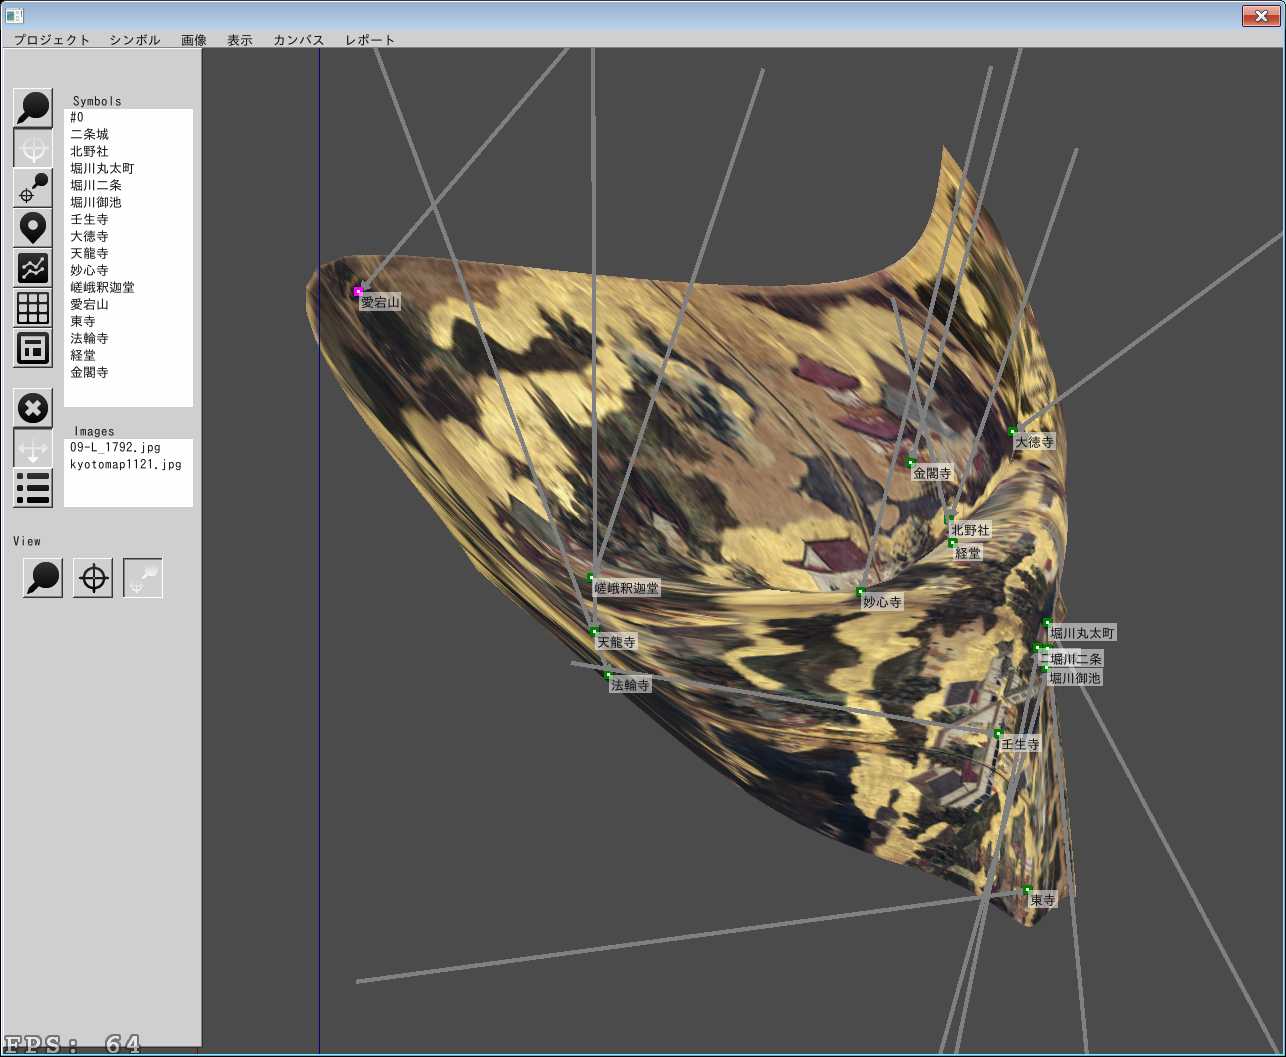Open the プロジェクト menu
This screenshot has height=1057, width=1286.
pos(52,40)
